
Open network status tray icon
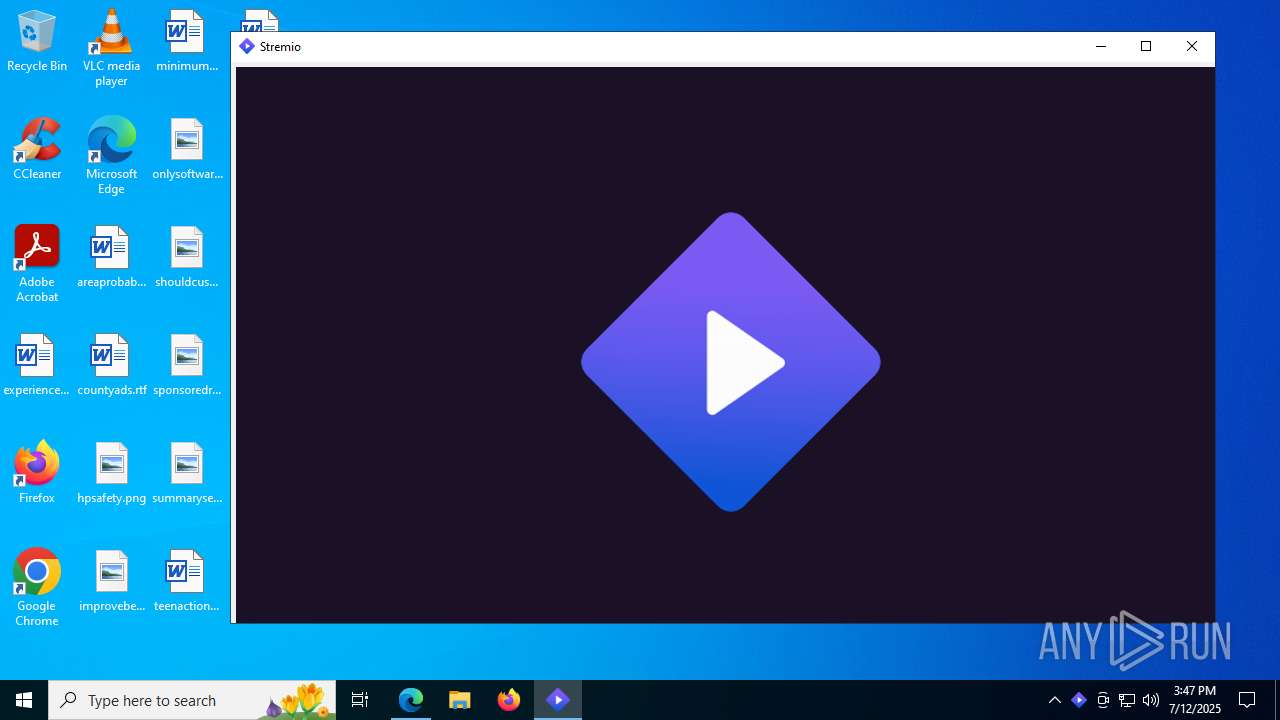[x=1127, y=700]
